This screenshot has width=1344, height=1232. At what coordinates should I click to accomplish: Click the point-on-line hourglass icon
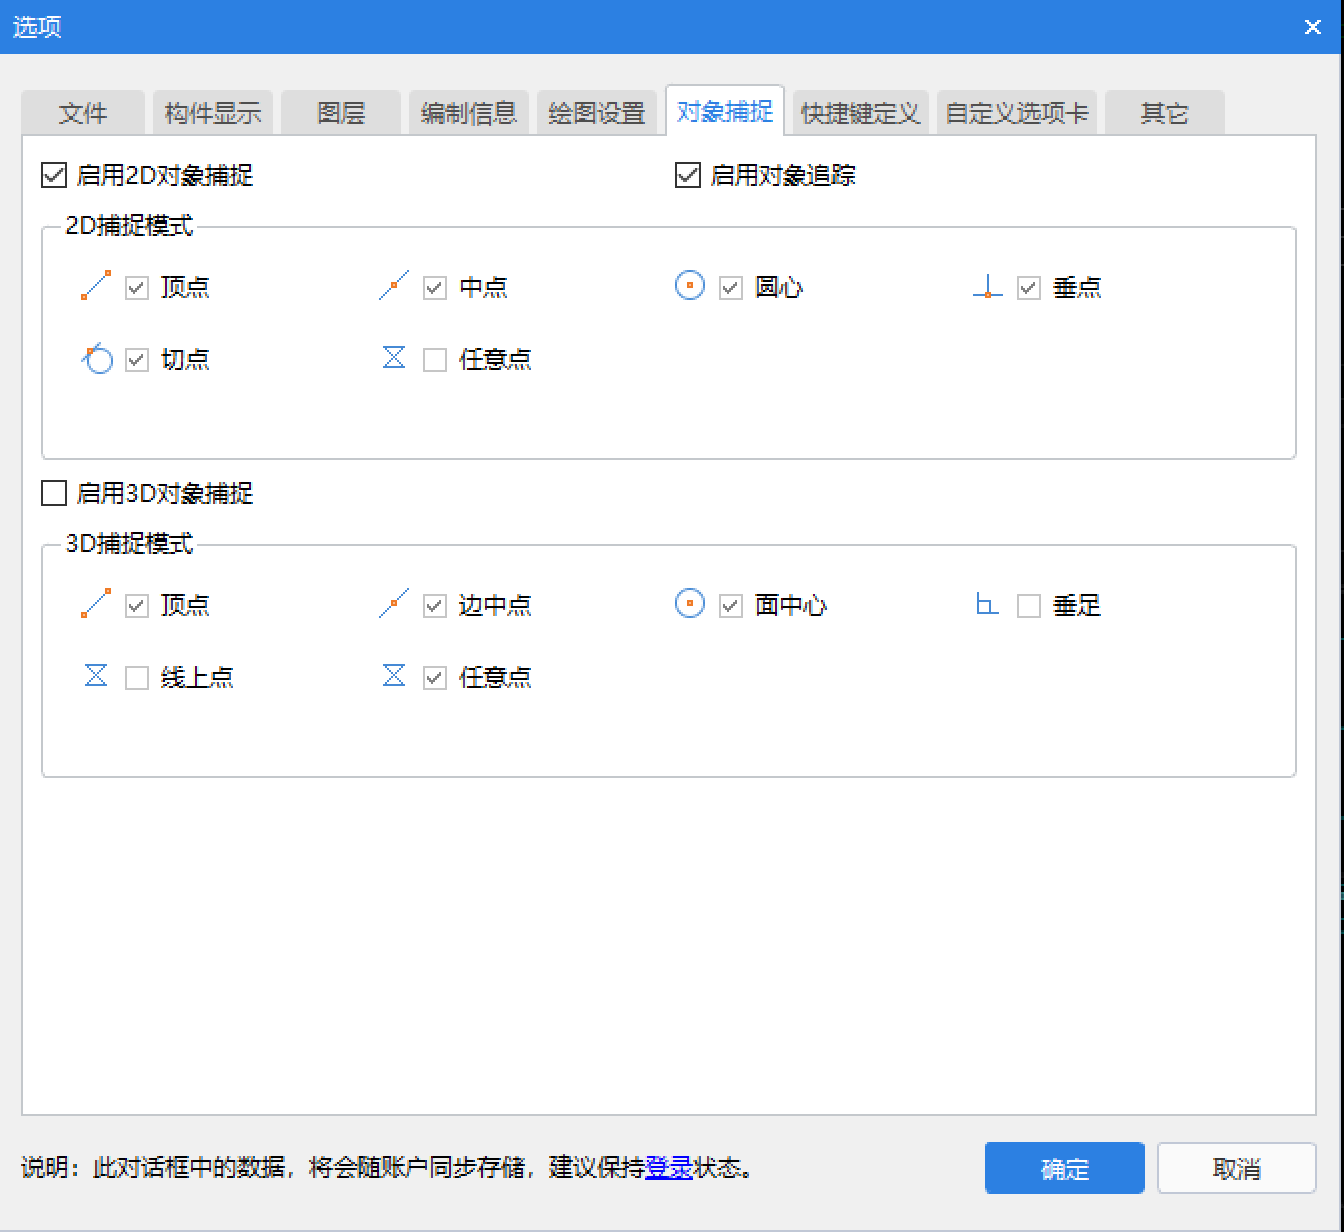point(96,676)
